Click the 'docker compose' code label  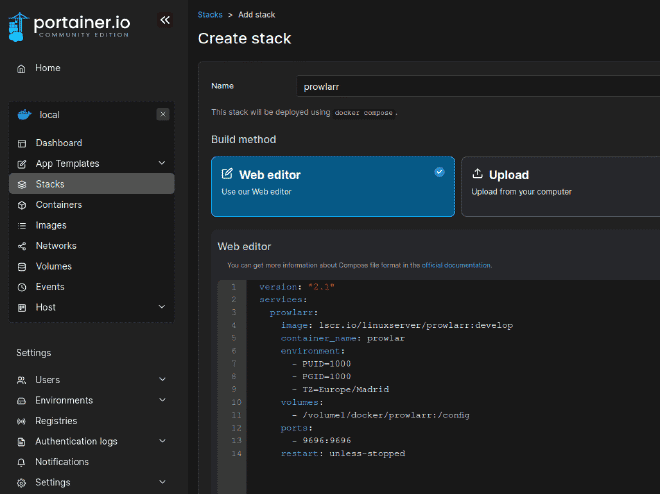364,113
